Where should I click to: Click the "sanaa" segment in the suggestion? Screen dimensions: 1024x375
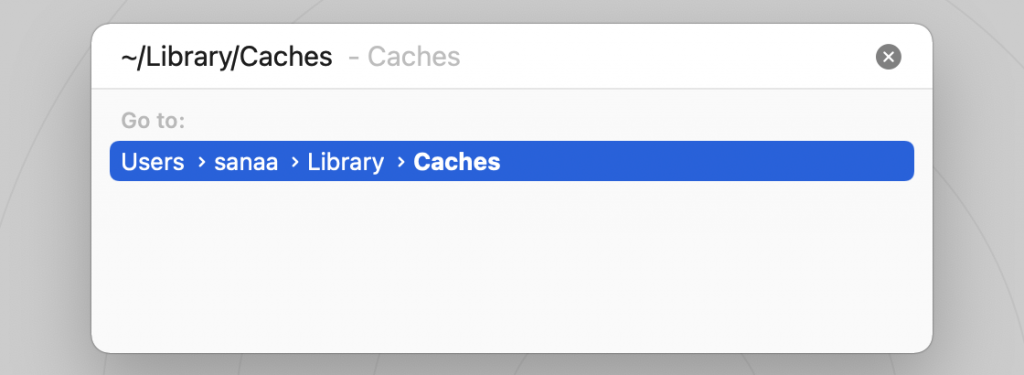click(x=246, y=162)
